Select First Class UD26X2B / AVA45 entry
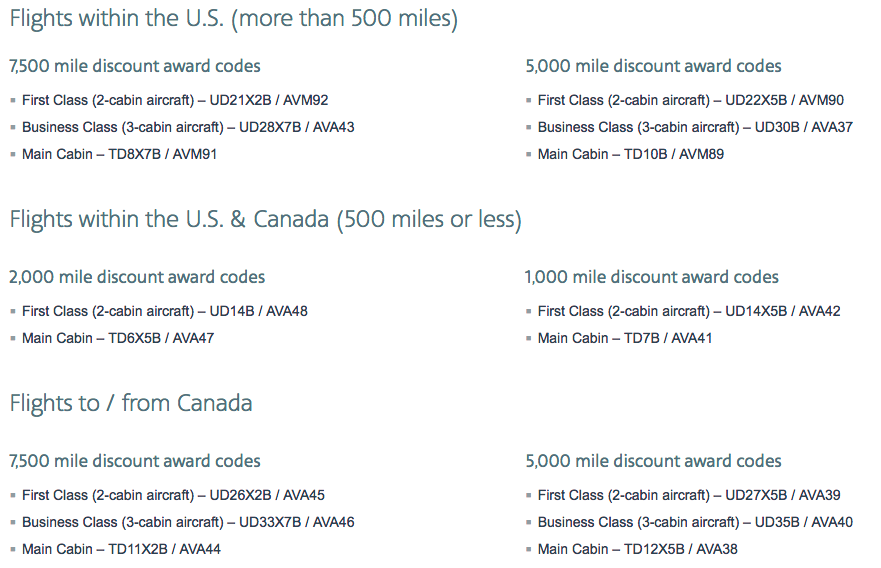 (173, 496)
